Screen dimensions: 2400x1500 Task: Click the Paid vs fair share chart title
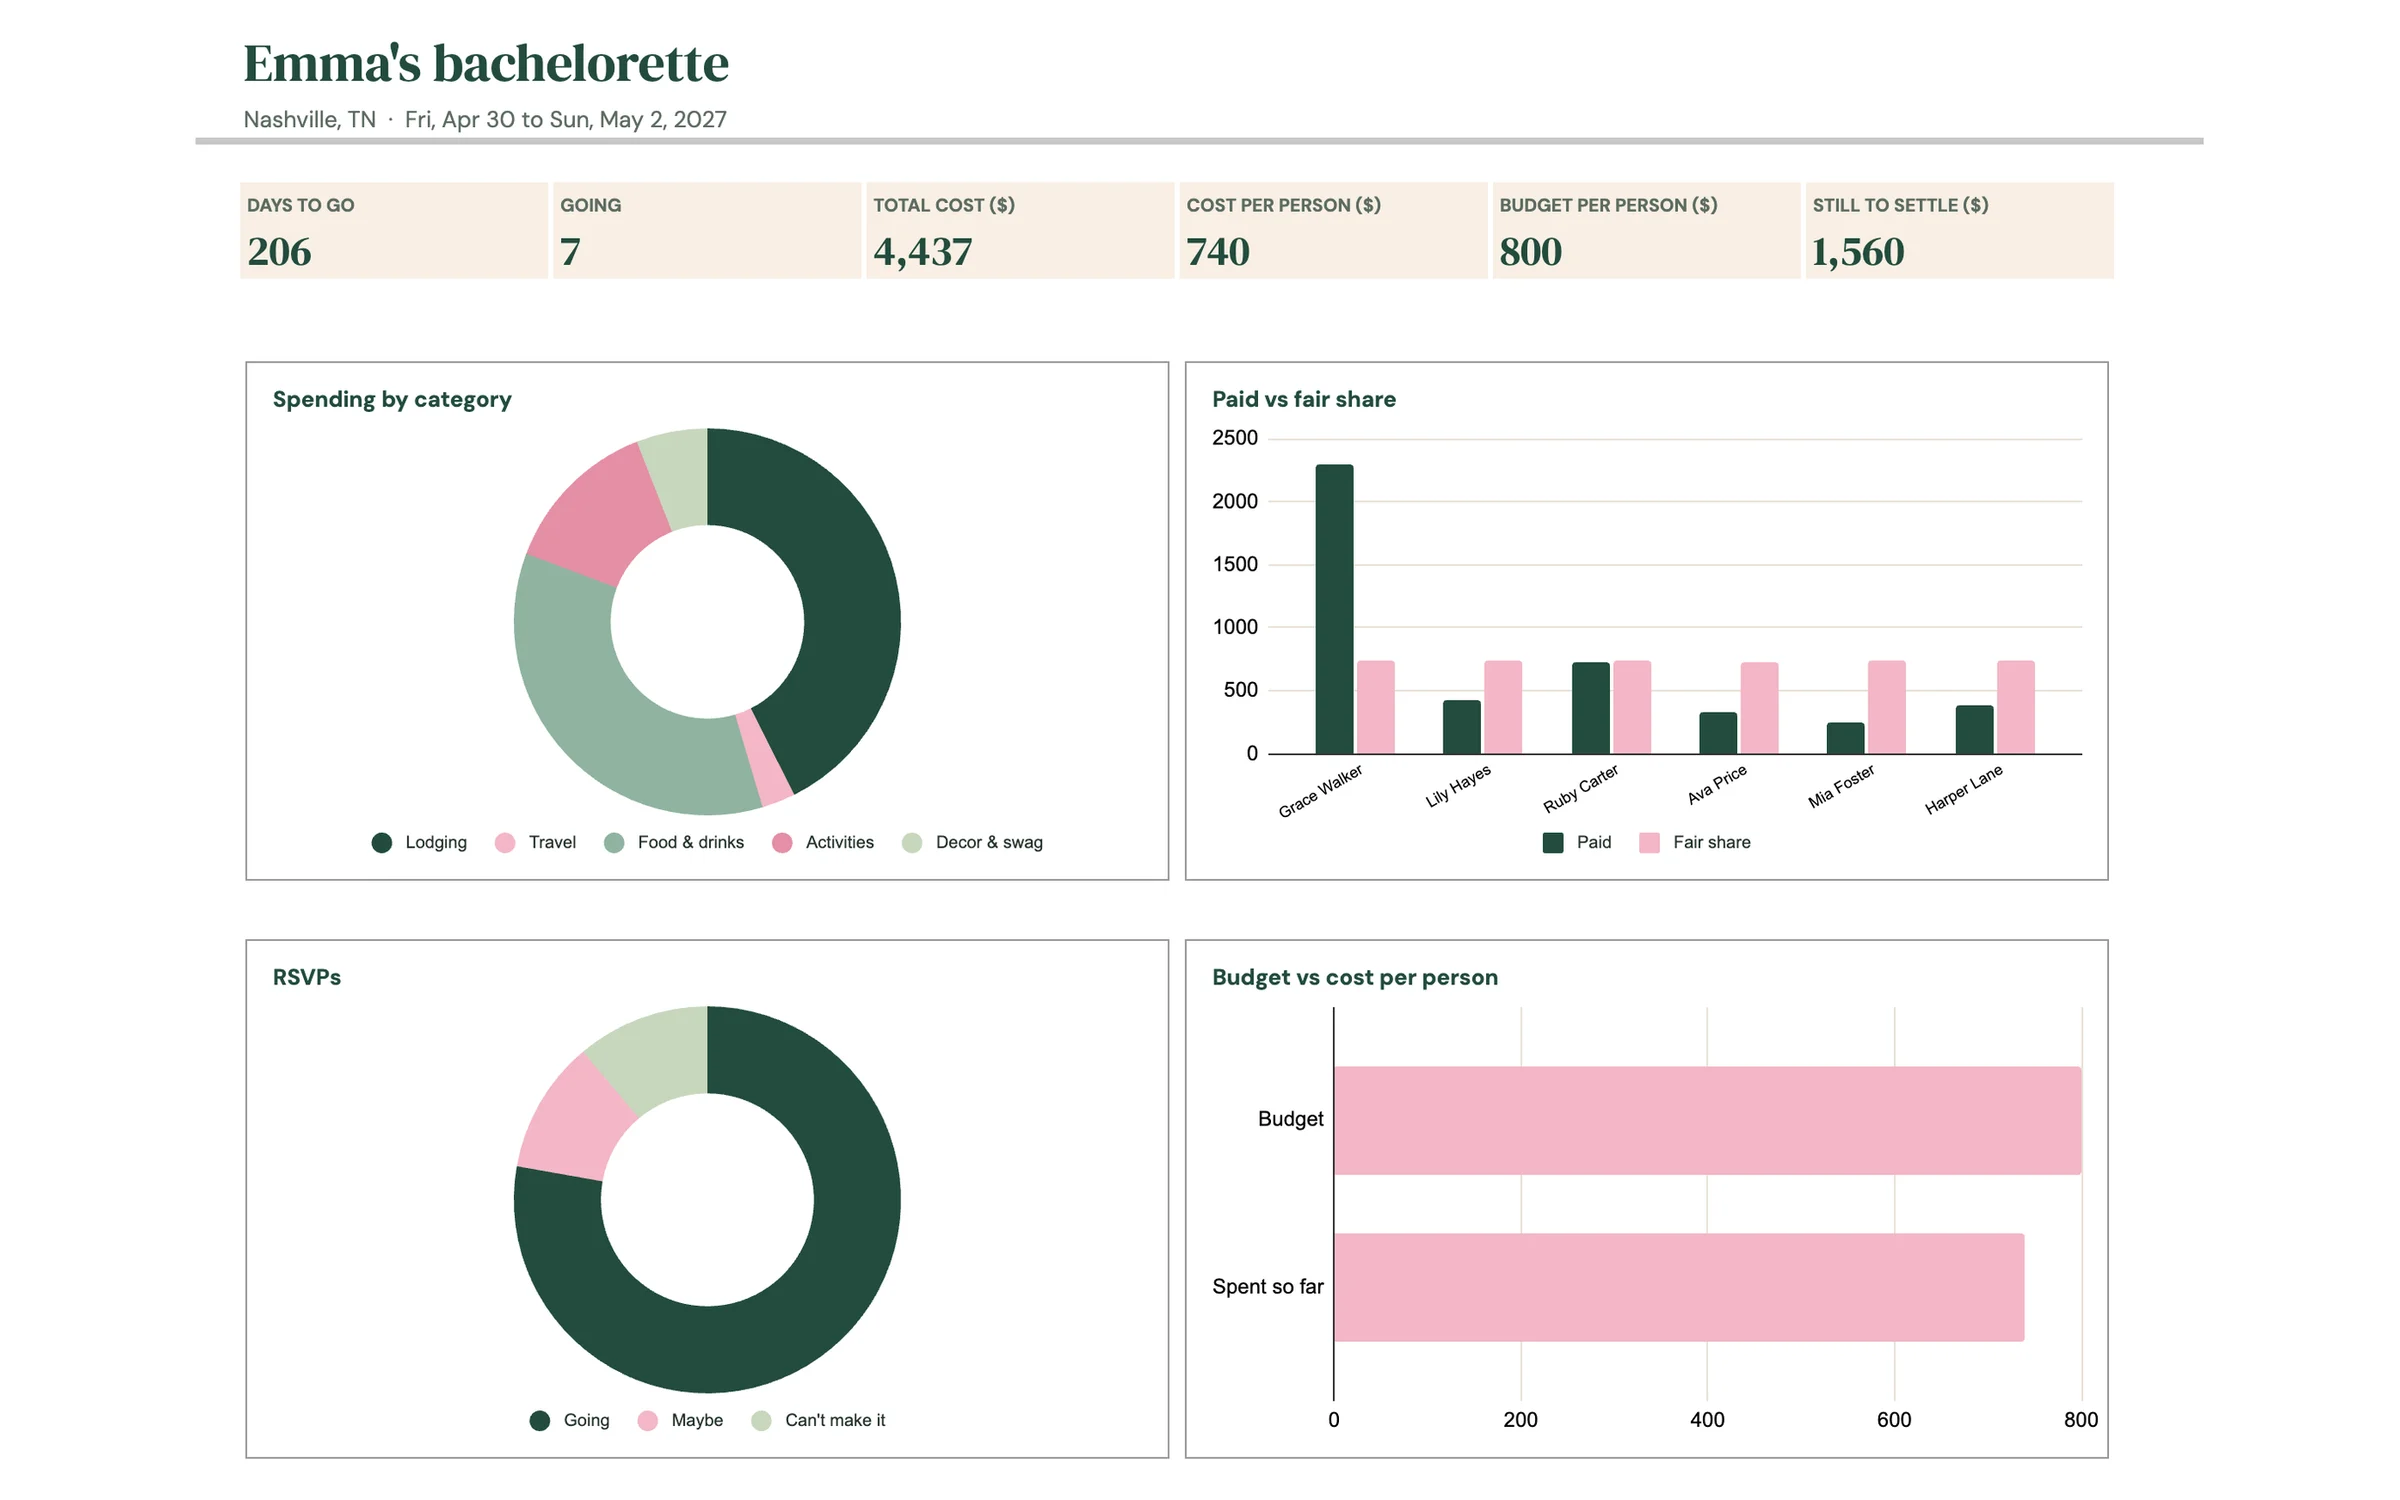(1304, 400)
